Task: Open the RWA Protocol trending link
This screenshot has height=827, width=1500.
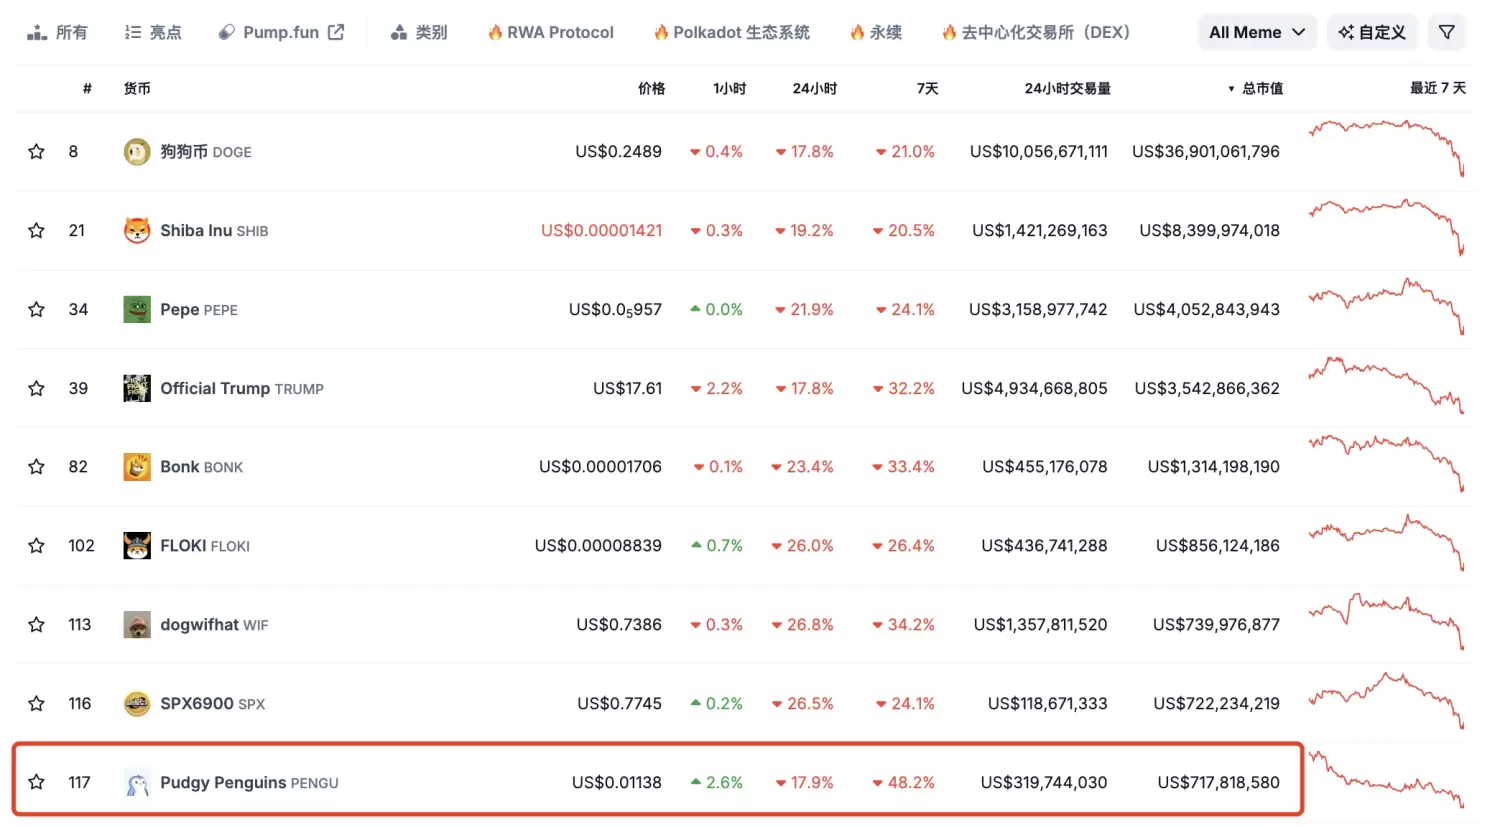Action: point(550,31)
